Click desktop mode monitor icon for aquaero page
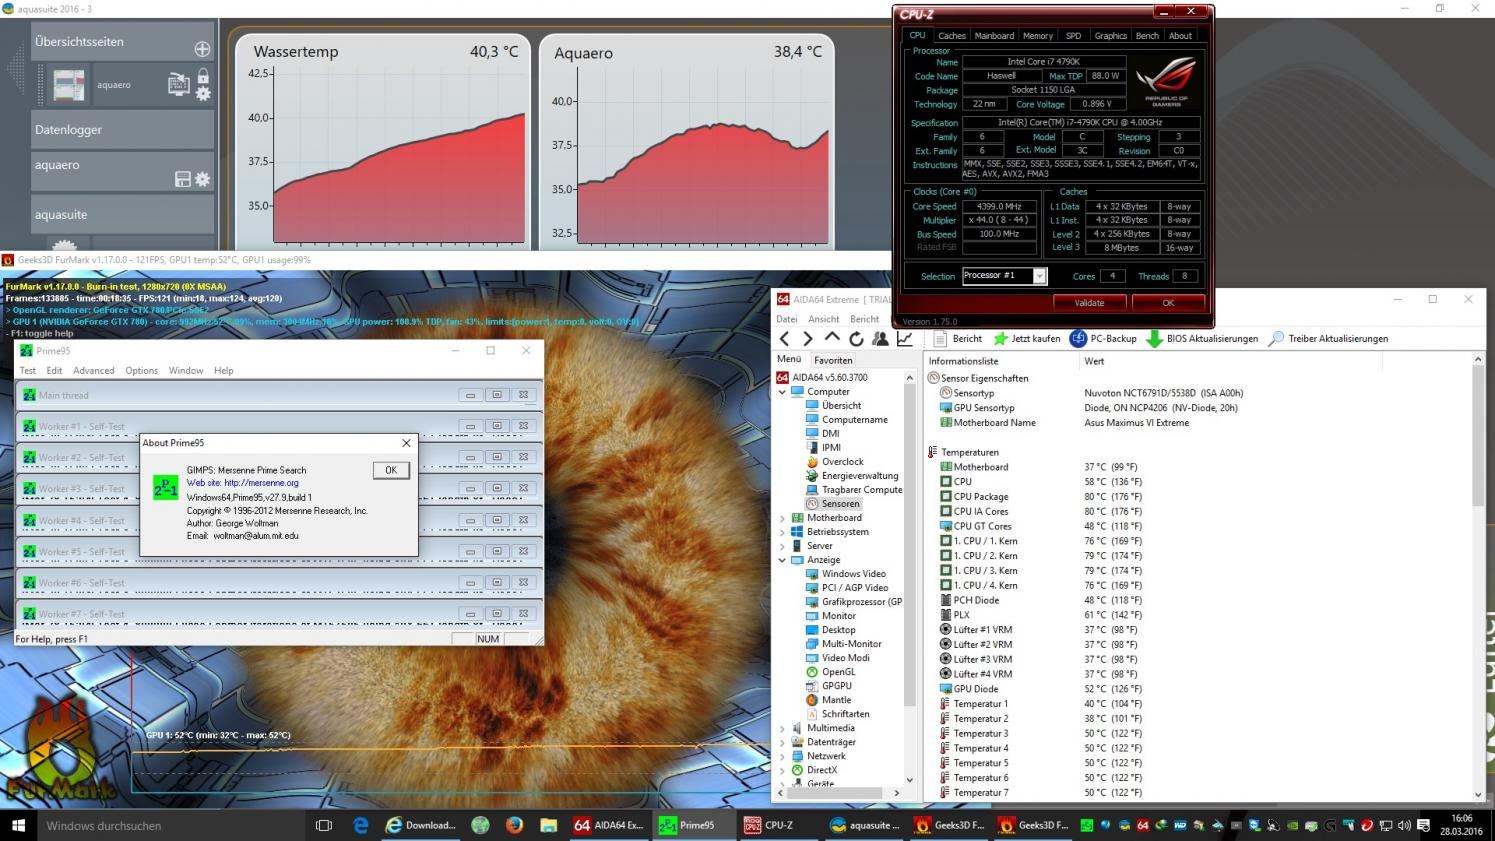This screenshot has height=841, width=1495. pyautogui.click(x=178, y=85)
